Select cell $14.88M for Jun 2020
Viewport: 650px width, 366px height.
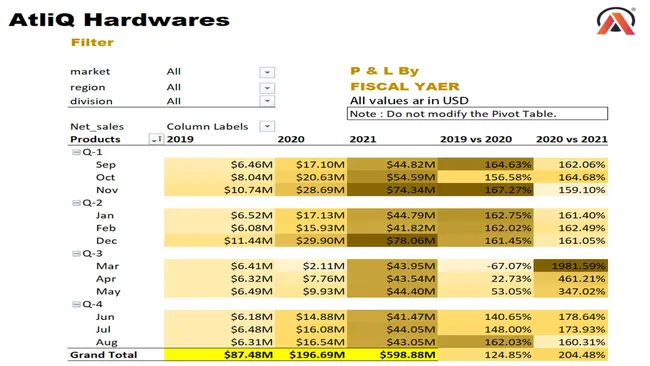tap(311, 317)
